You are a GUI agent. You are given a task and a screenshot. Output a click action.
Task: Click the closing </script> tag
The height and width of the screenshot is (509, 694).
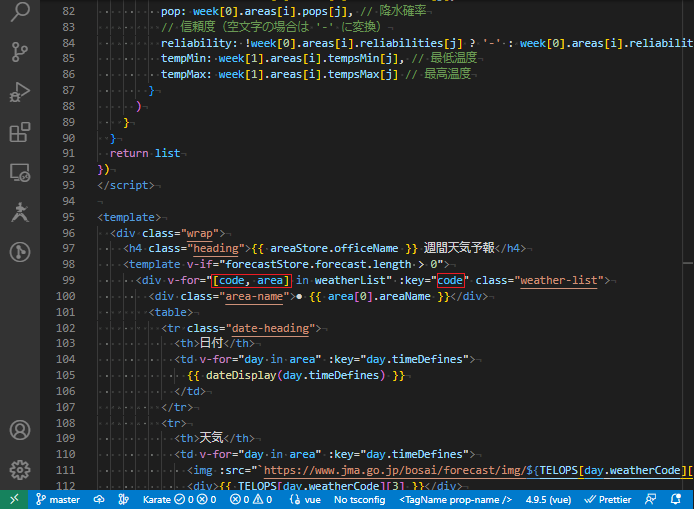(x=126, y=185)
